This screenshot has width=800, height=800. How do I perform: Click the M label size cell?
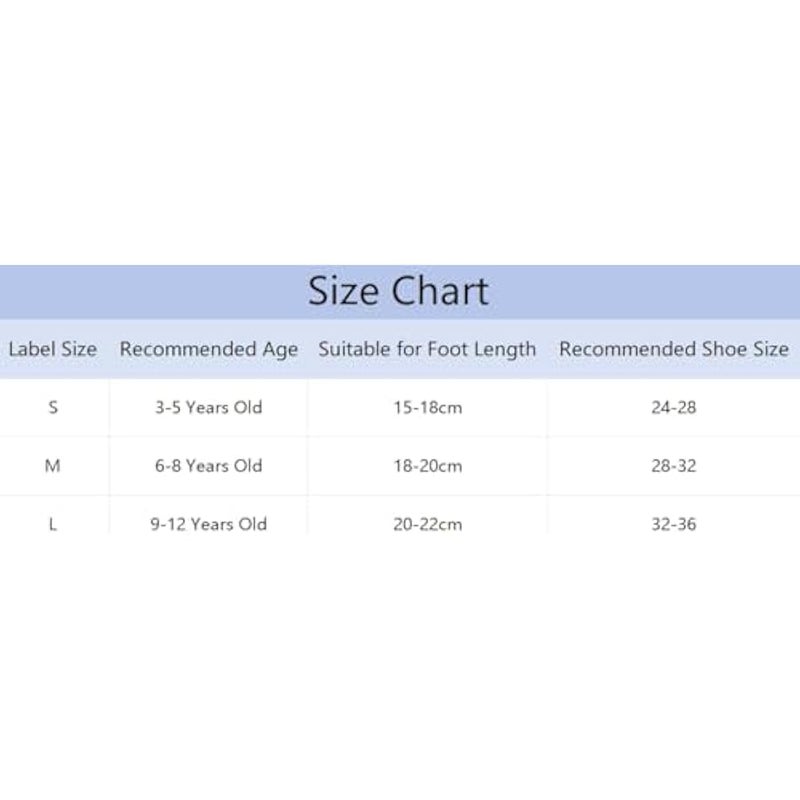(x=53, y=466)
